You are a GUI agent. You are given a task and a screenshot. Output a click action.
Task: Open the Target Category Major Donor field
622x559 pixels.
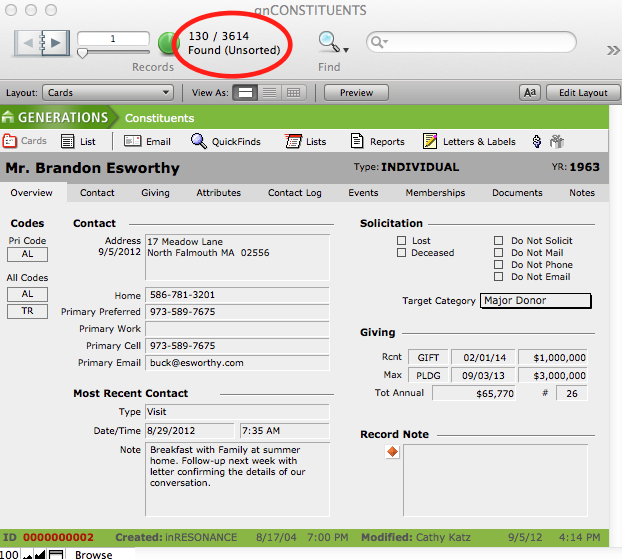(x=535, y=300)
